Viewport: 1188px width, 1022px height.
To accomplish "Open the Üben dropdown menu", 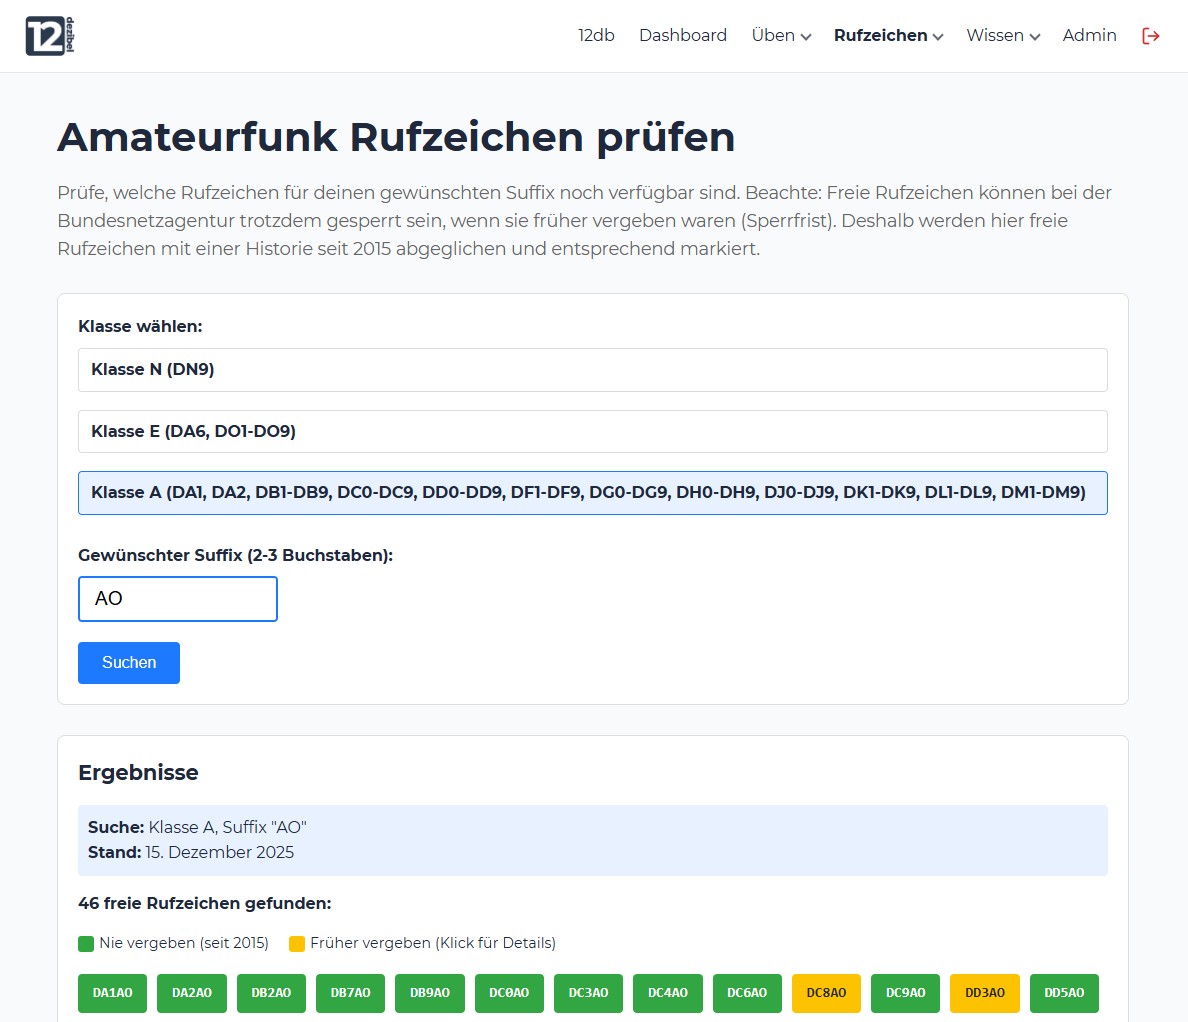I will (x=781, y=35).
